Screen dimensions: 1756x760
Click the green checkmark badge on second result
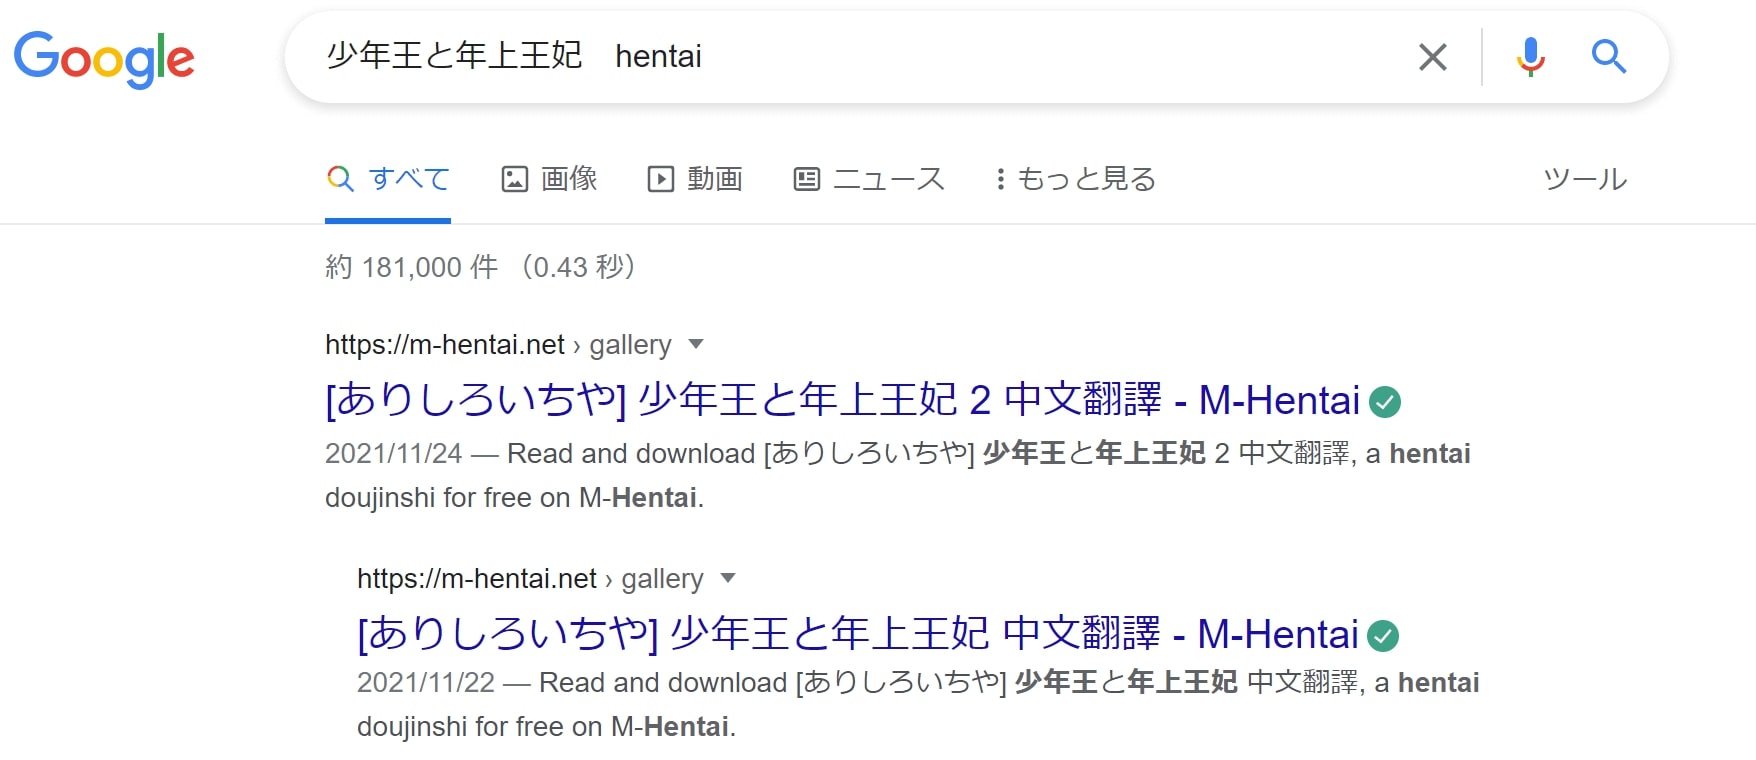1383,636
